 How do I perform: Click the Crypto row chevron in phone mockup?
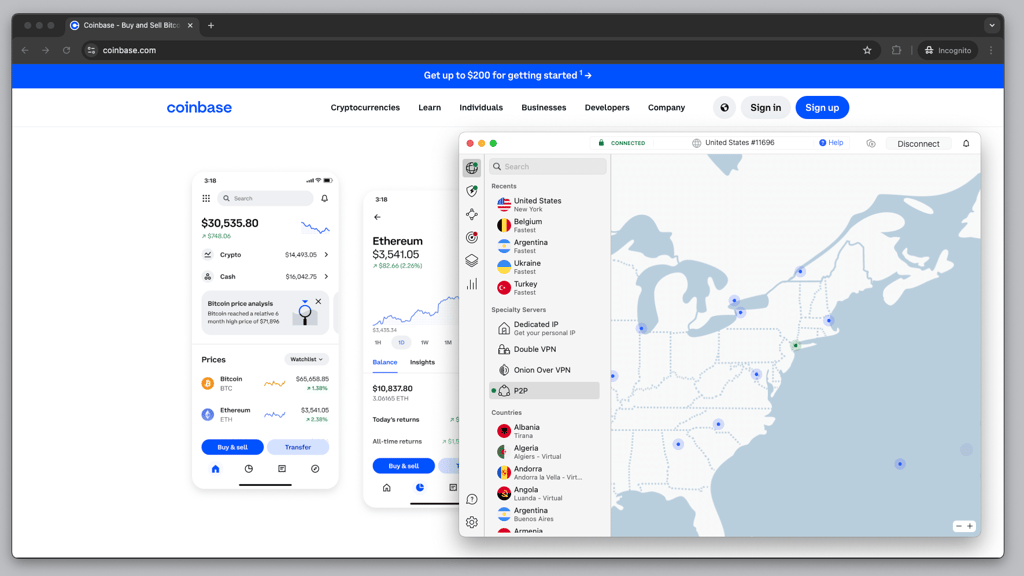click(326, 255)
